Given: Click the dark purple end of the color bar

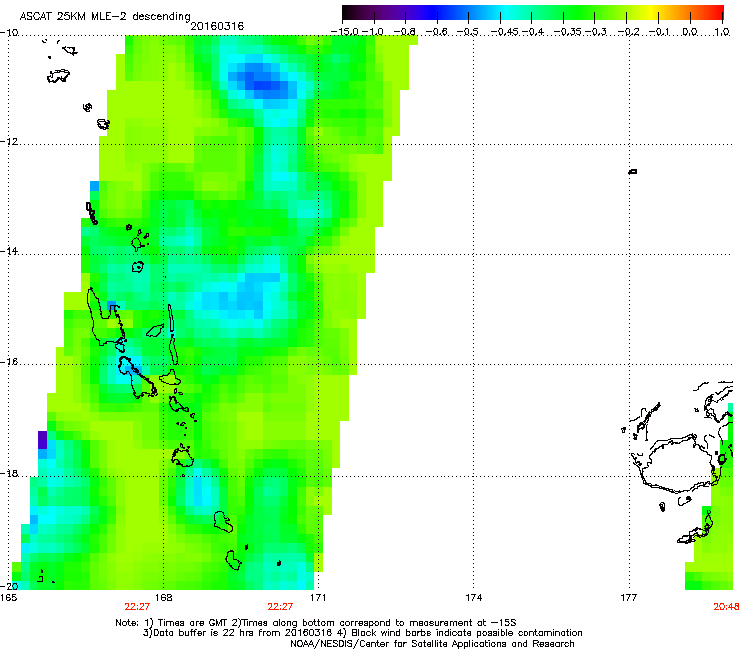Looking at the screenshot, I should tap(352, 12).
